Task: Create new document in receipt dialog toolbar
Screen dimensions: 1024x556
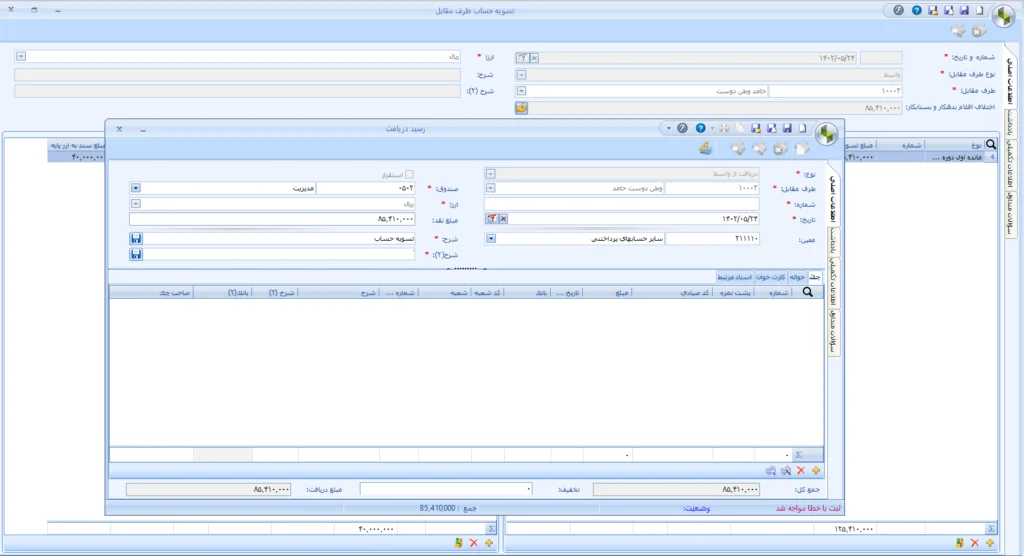Action: [803, 129]
